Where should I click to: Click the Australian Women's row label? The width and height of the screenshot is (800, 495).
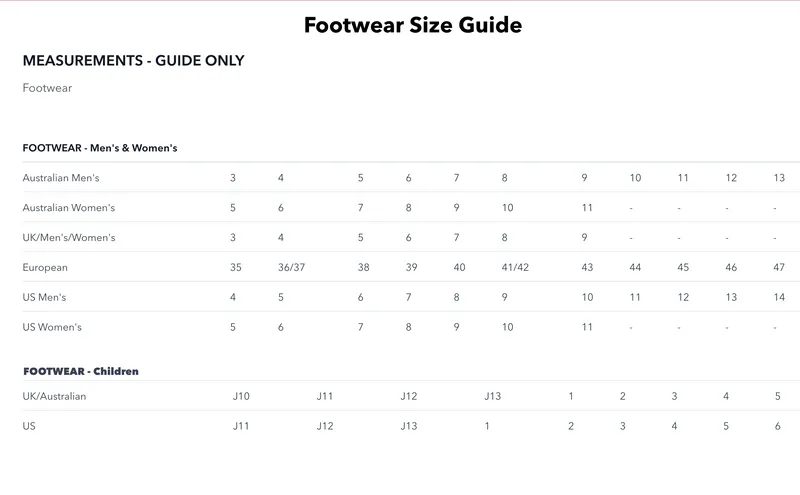pos(69,208)
